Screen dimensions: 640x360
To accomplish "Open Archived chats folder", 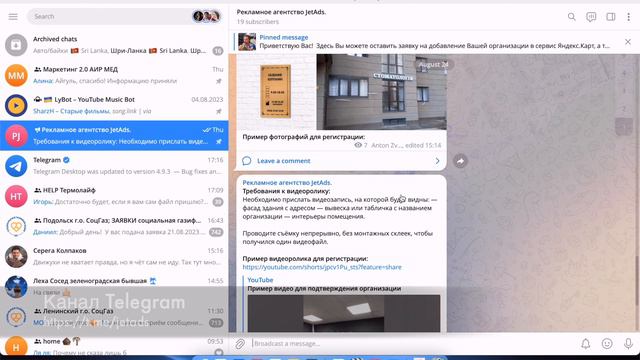I will pos(114,45).
